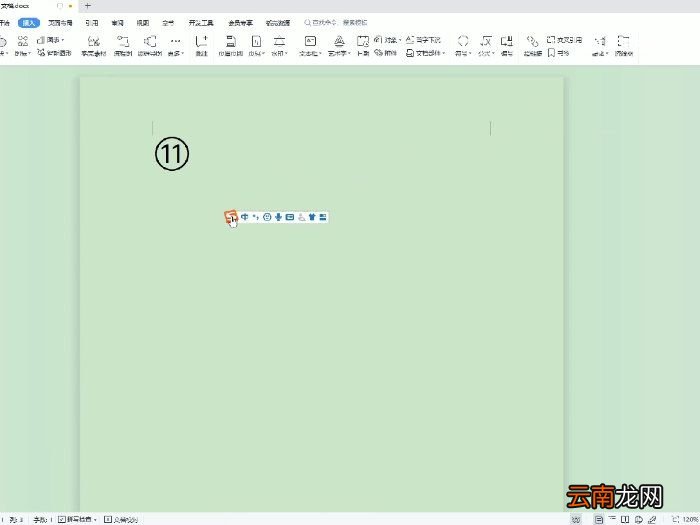The width and height of the screenshot is (700, 525).
Task: Open the Page Layout (页面布局) tab
Action: click(60, 23)
